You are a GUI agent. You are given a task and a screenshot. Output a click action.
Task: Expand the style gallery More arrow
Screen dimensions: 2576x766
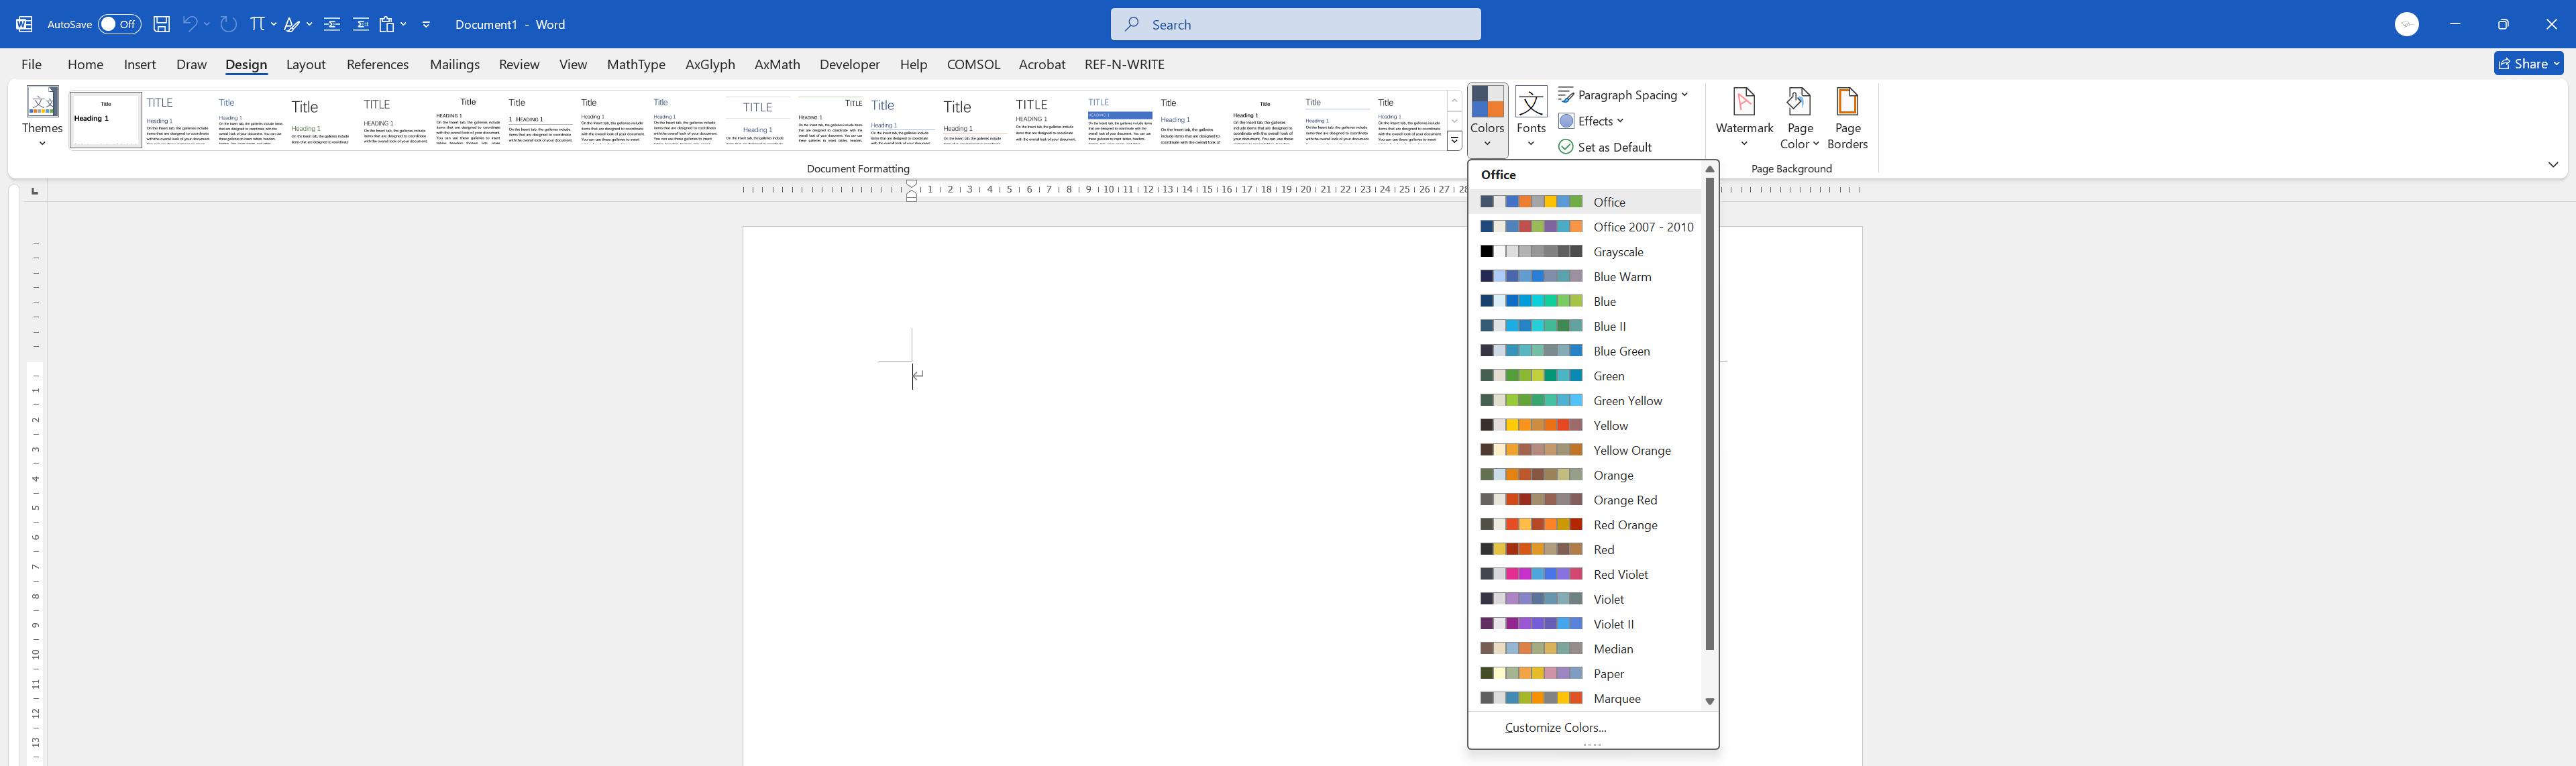tap(1454, 141)
